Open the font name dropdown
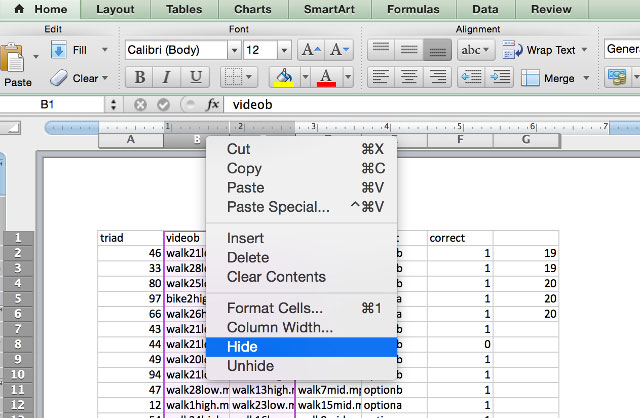This screenshot has height=418, width=640. 234,50
